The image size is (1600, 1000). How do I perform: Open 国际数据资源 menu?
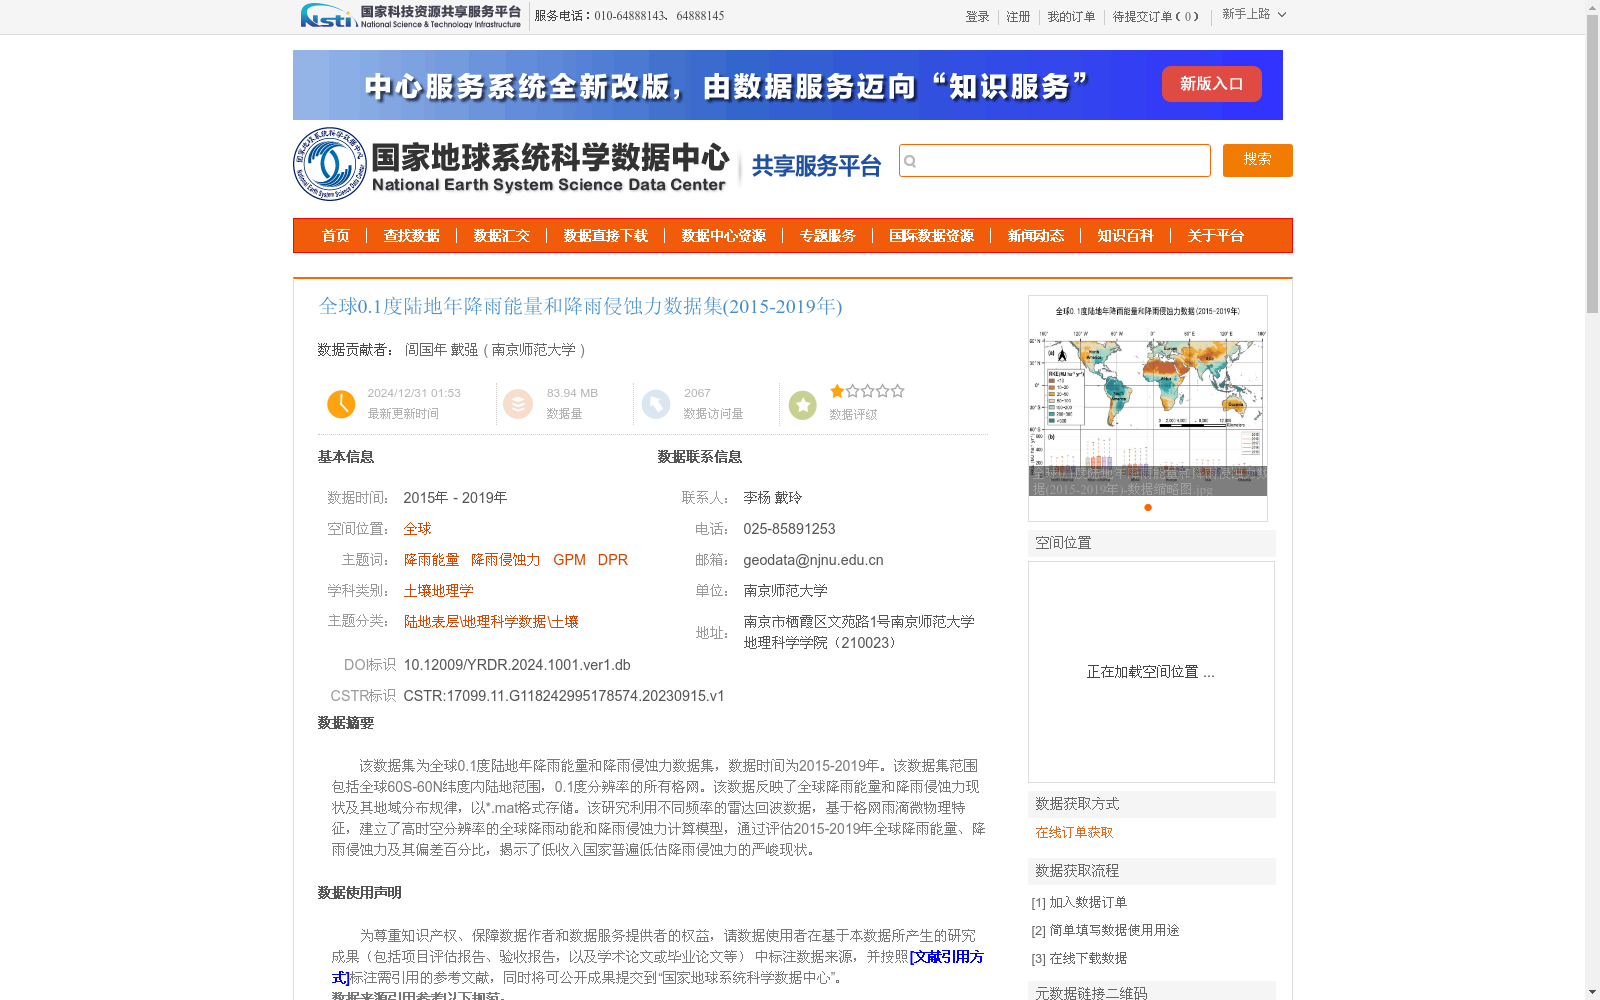[932, 236]
